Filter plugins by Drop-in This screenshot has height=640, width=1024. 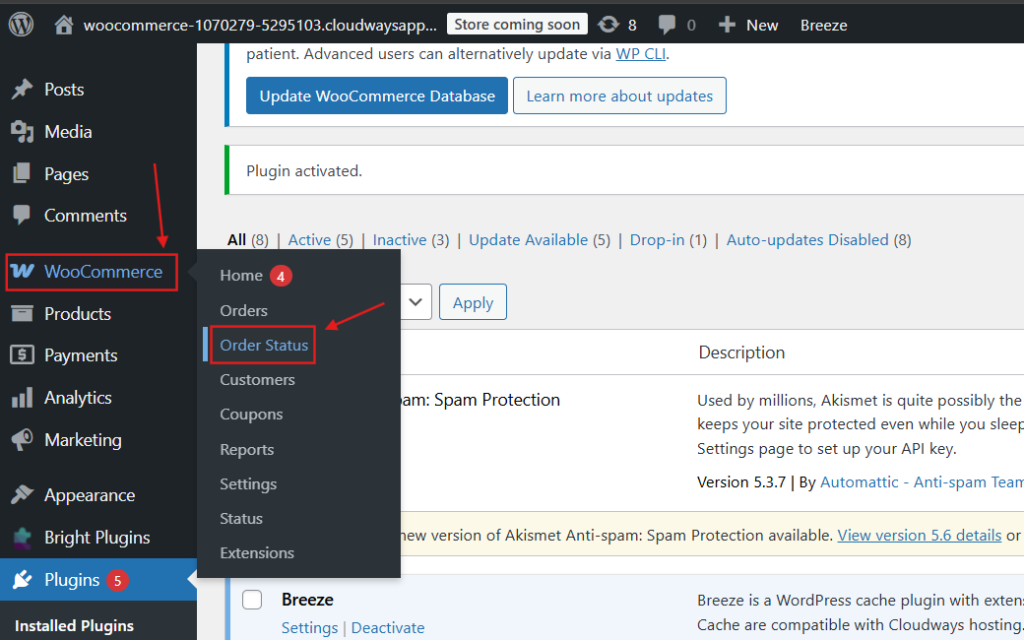point(656,240)
